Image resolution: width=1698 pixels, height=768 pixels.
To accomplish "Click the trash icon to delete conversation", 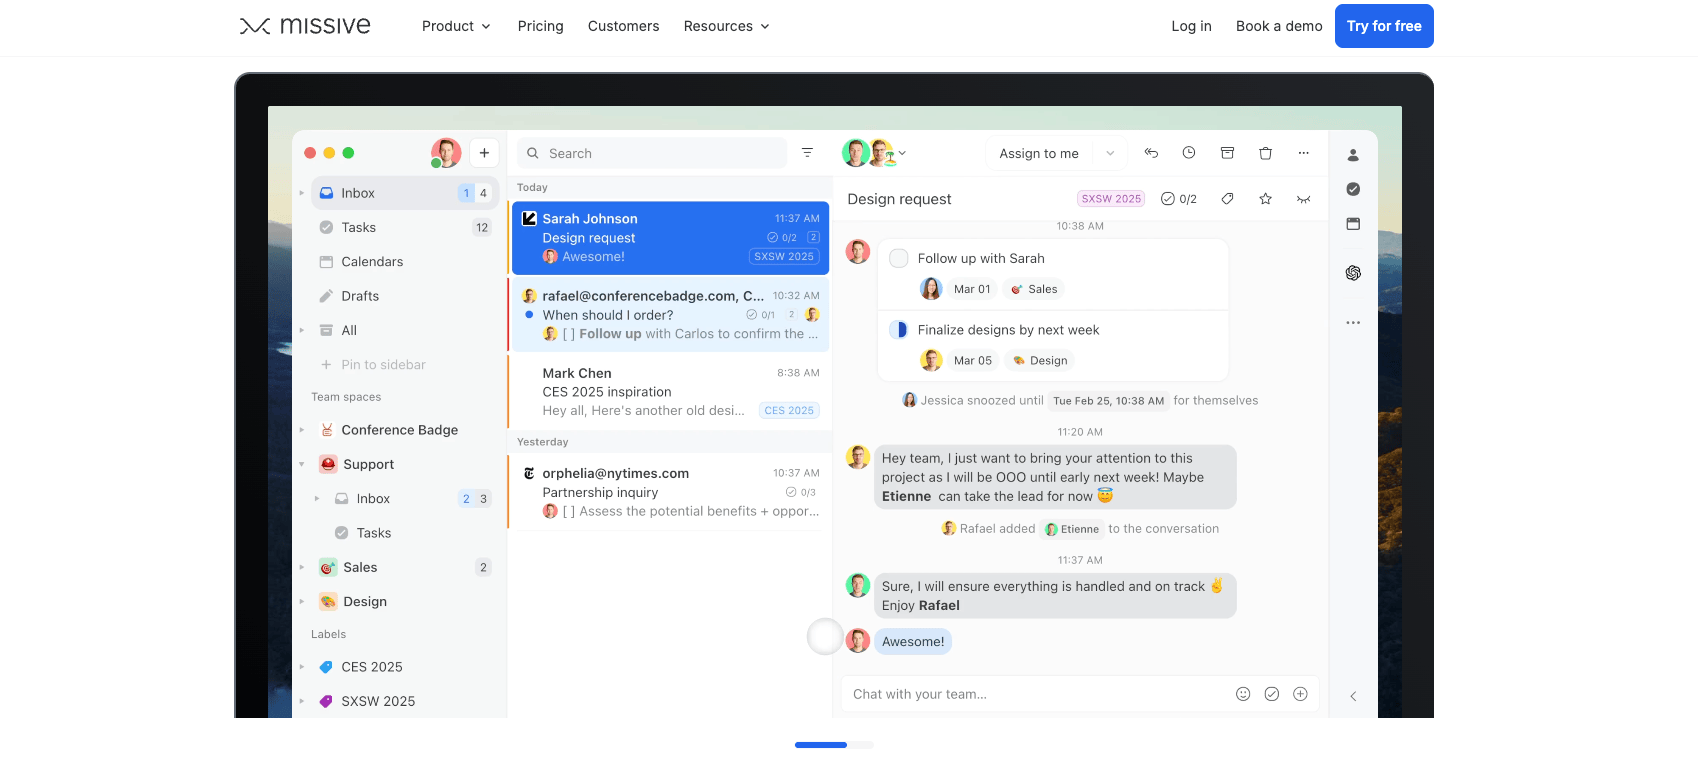I will click(x=1265, y=153).
